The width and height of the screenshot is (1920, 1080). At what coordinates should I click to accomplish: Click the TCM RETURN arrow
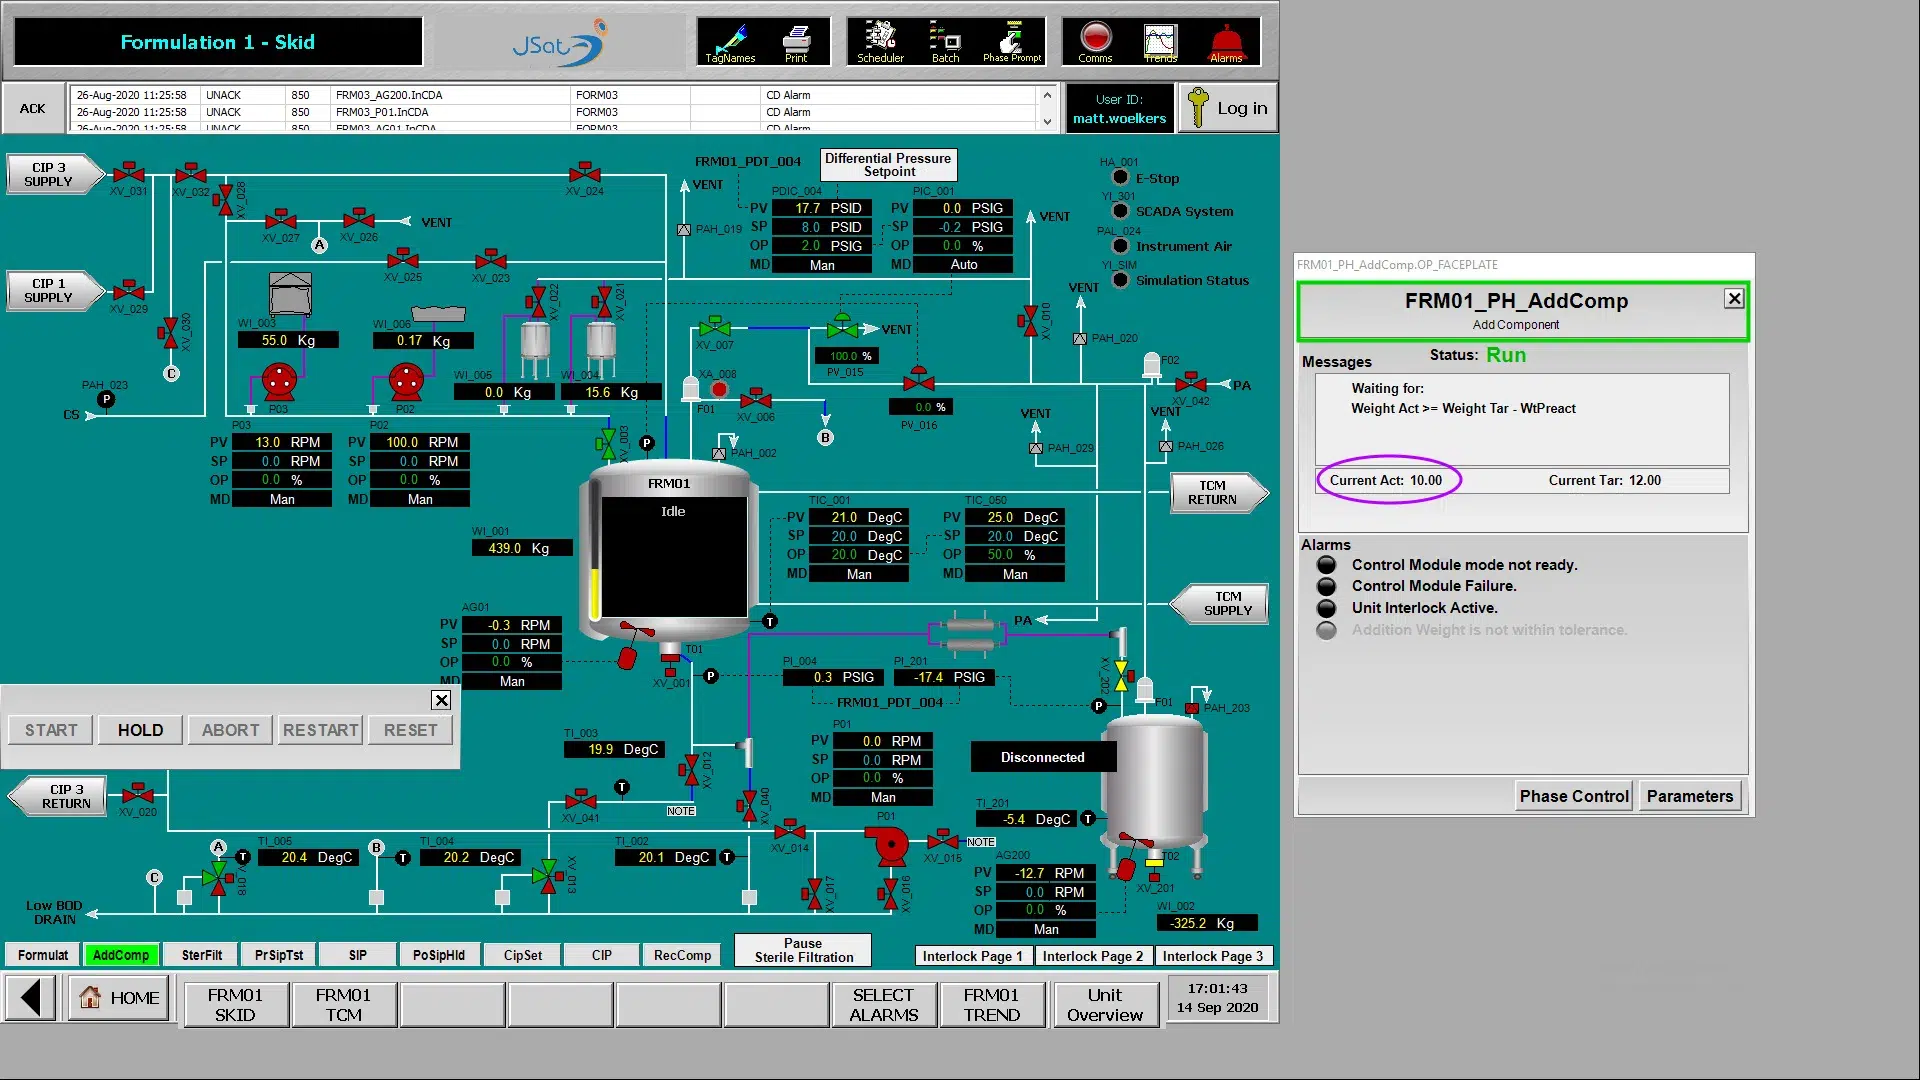(1218, 492)
